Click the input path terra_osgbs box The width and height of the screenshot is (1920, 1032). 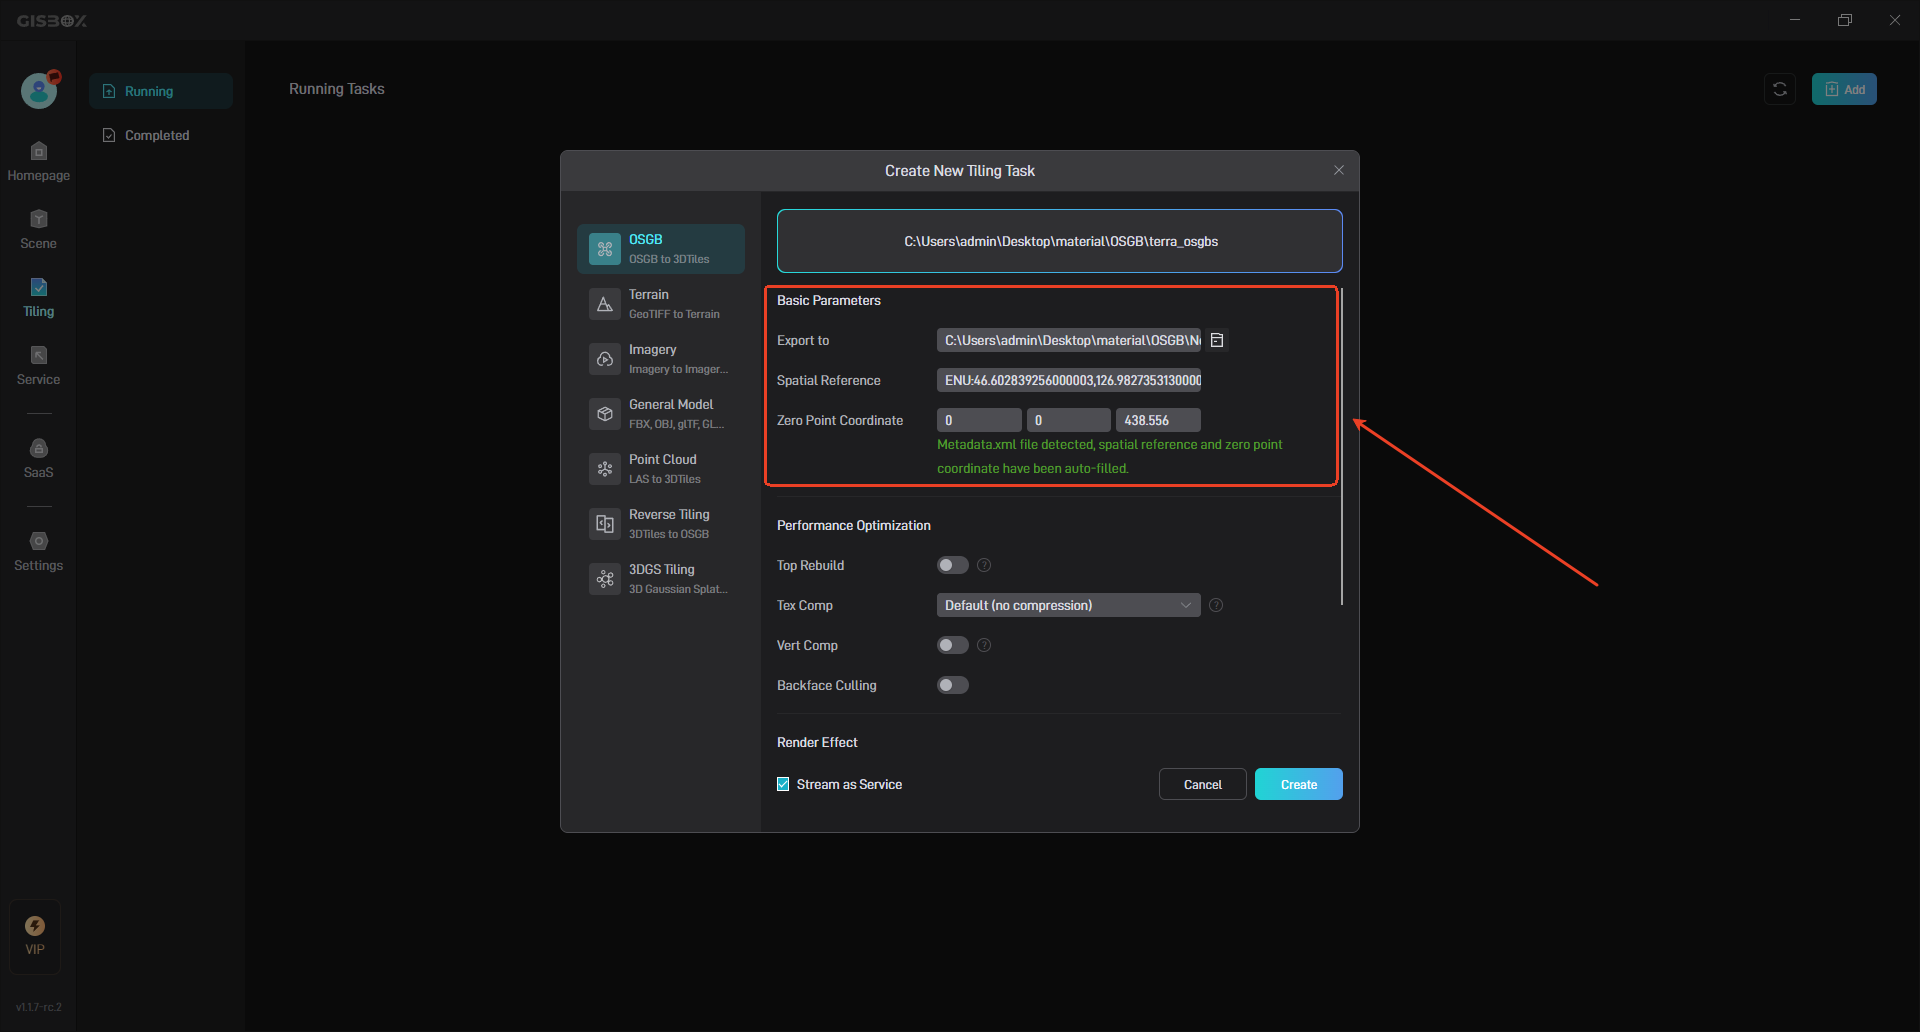1060,241
